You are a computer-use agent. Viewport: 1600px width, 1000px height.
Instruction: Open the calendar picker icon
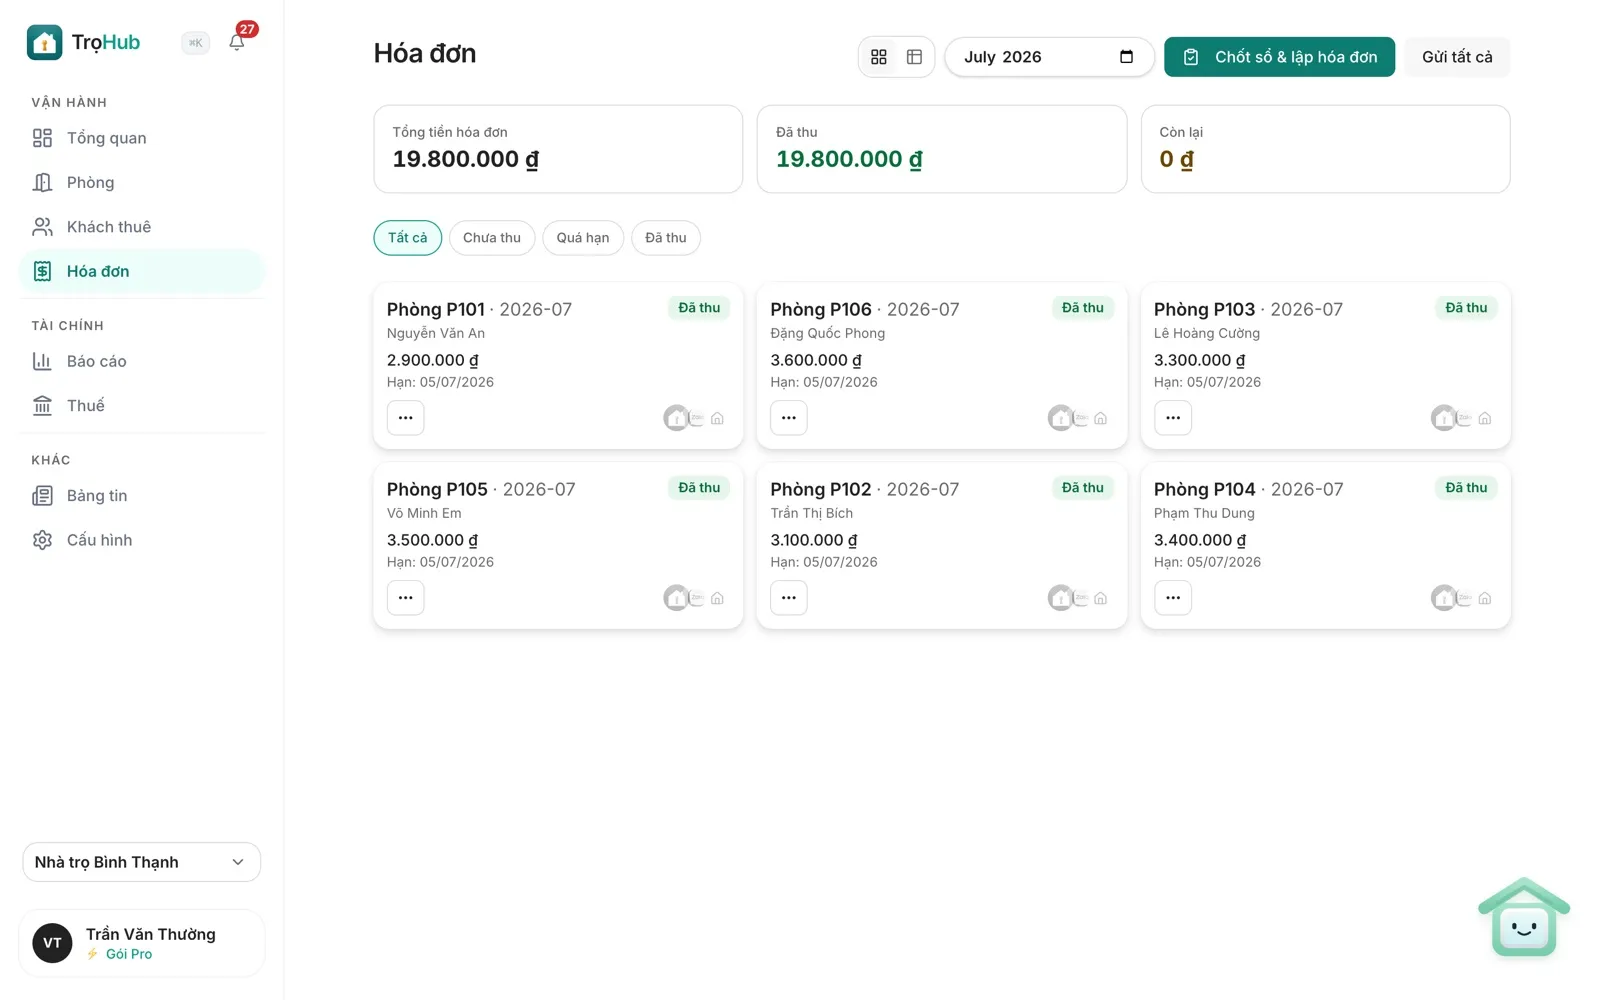(x=1126, y=57)
